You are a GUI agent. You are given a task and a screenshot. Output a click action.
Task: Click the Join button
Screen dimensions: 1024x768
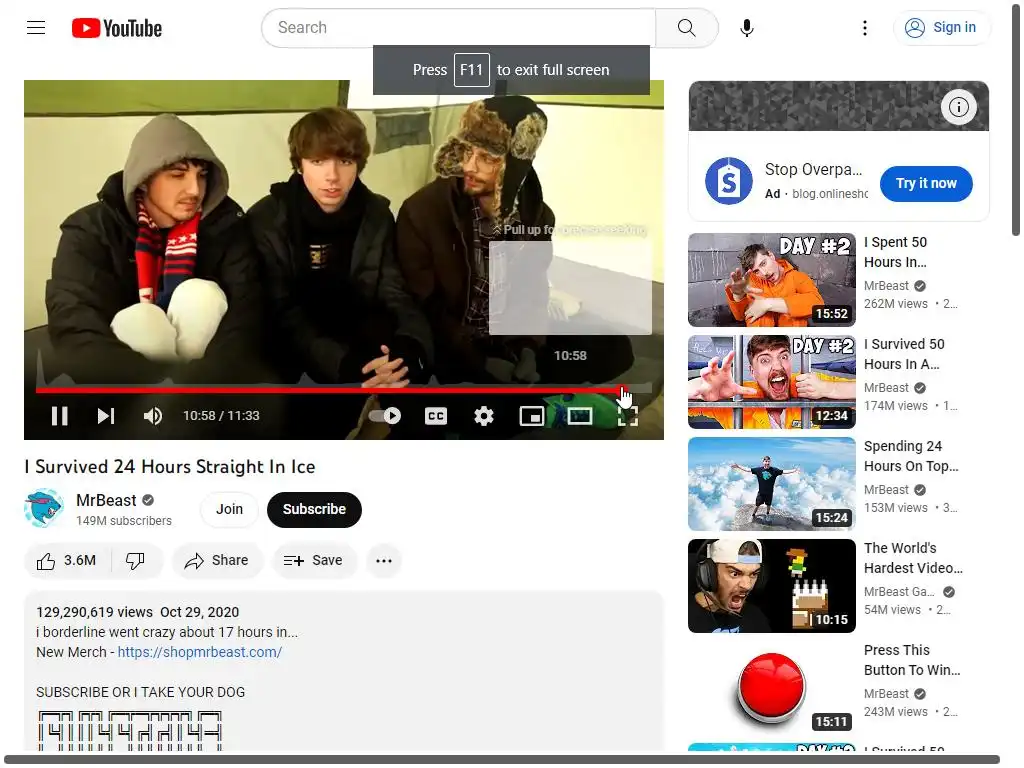(x=229, y=509)
